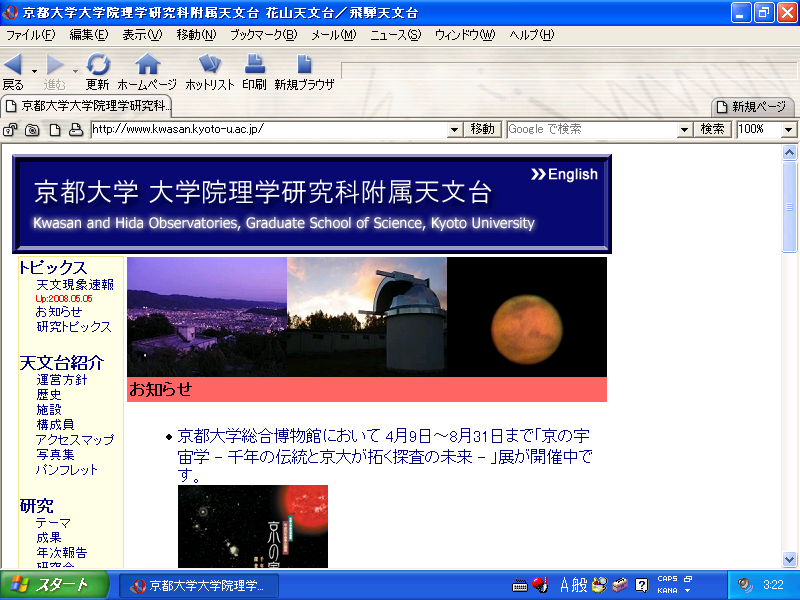Open the ウィンドウ(W) menu
This screenshot has width=800, height=600.
pyautogui.click(x=465, y=35)
